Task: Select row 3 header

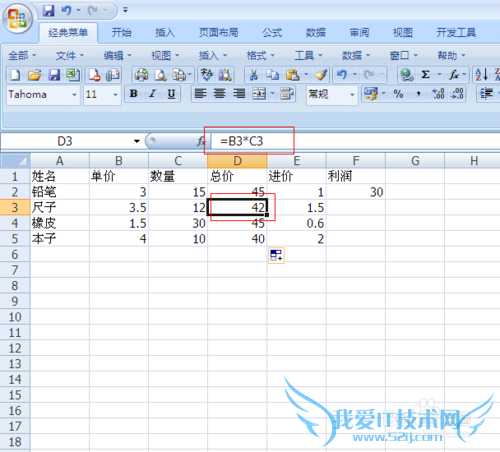Action: click(15, 208)
